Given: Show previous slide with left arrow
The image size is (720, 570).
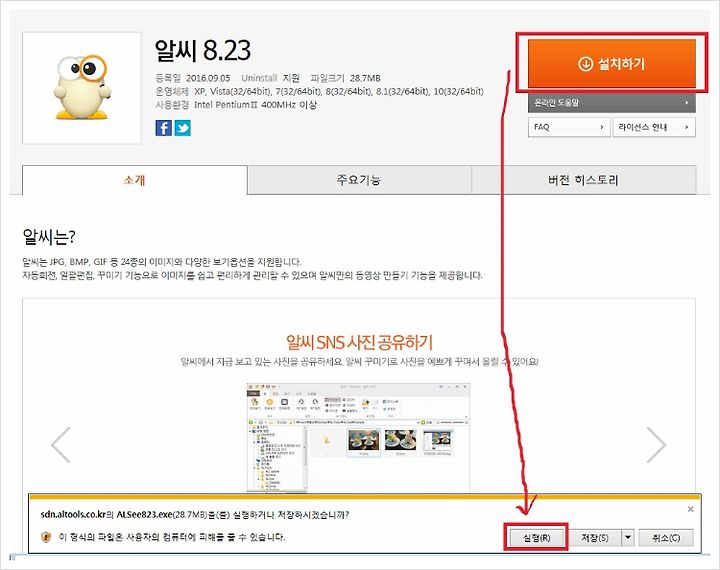Looking at the screenshot, I should pos(61,445).
